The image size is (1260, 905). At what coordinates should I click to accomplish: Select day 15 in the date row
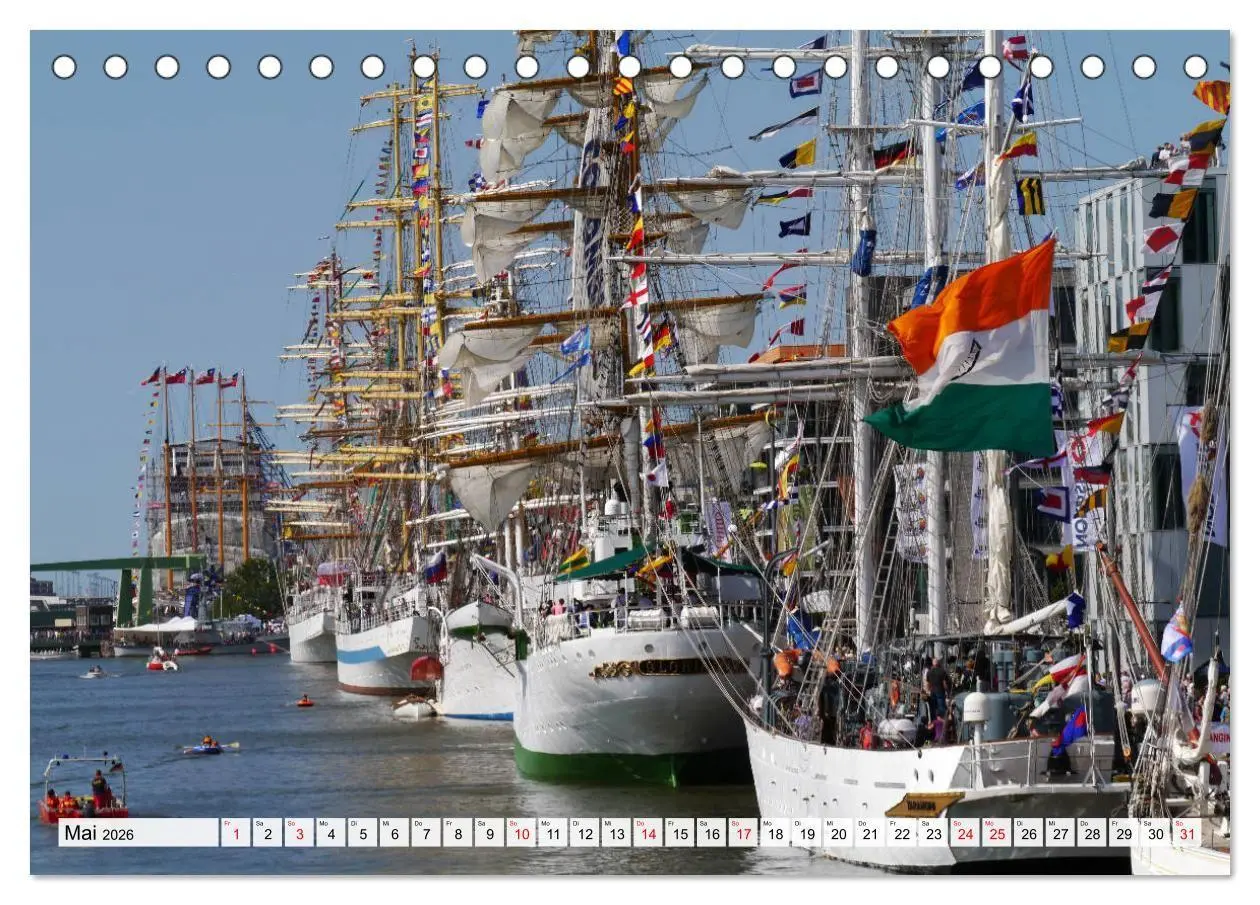[680, 833]
